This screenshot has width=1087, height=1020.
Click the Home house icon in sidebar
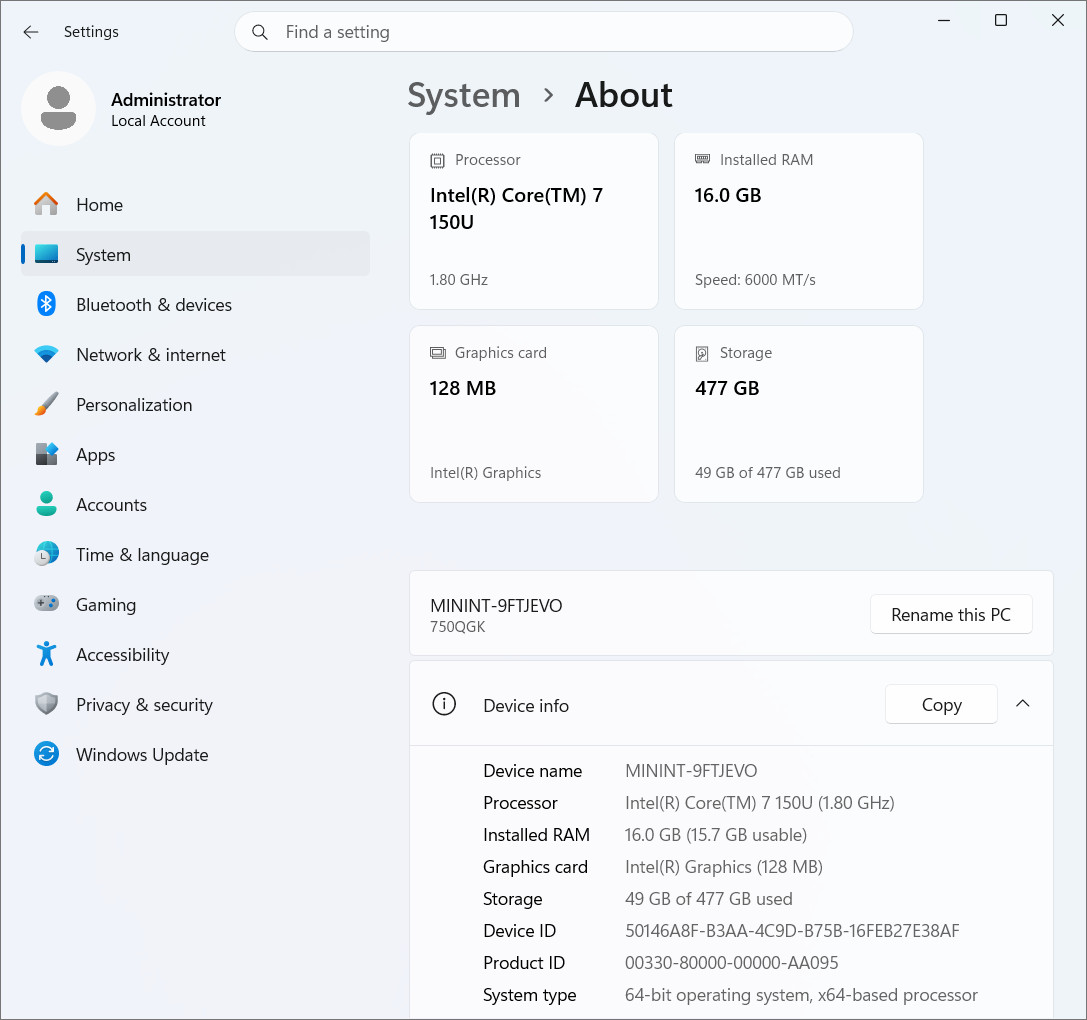46,205
